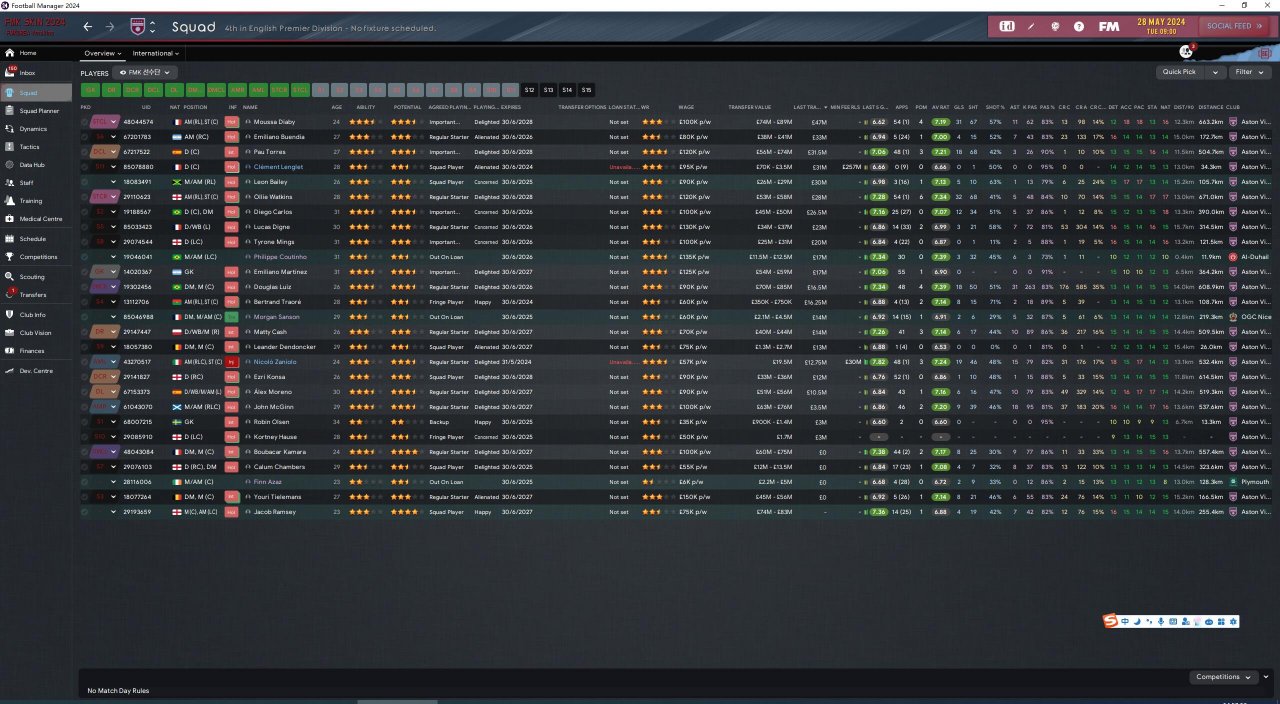This screenshot has width=1280, height=704.
Task: Open the Tactics sidebar icon
Action: [x=10, y=147]
